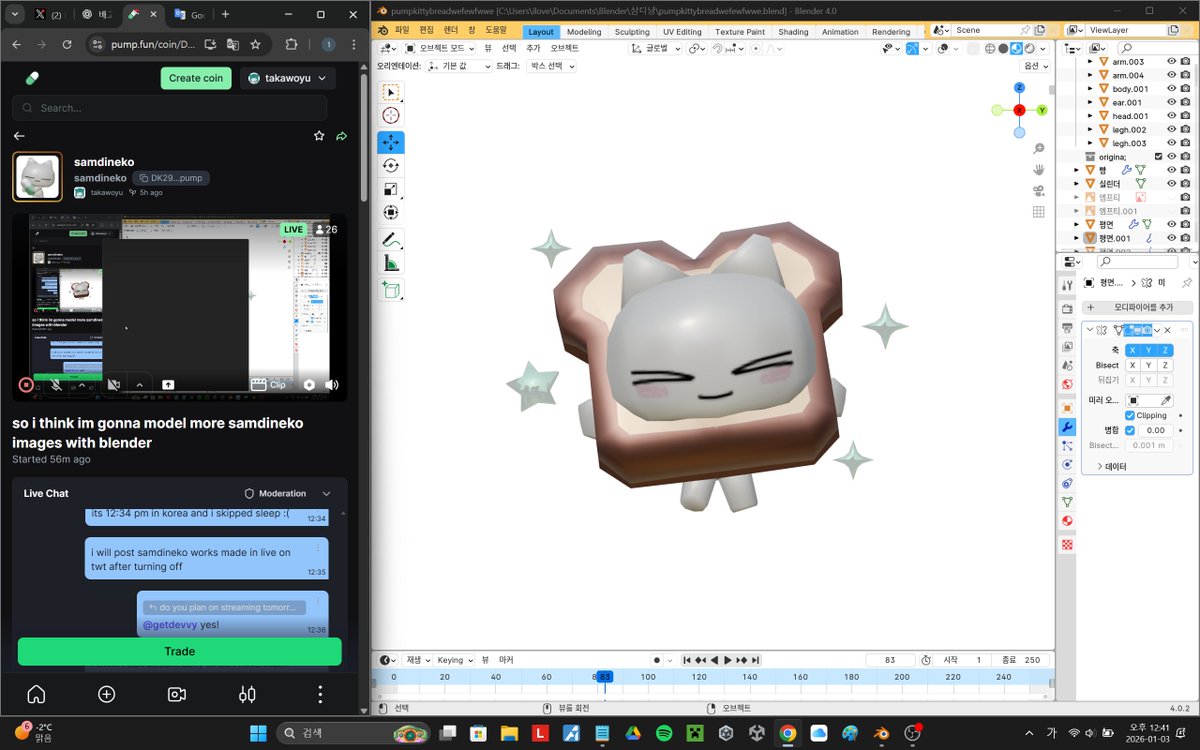This screenshot has width=1200, height=750.
Task: Open the Moderation button in chat
Action: coord(276,493)
